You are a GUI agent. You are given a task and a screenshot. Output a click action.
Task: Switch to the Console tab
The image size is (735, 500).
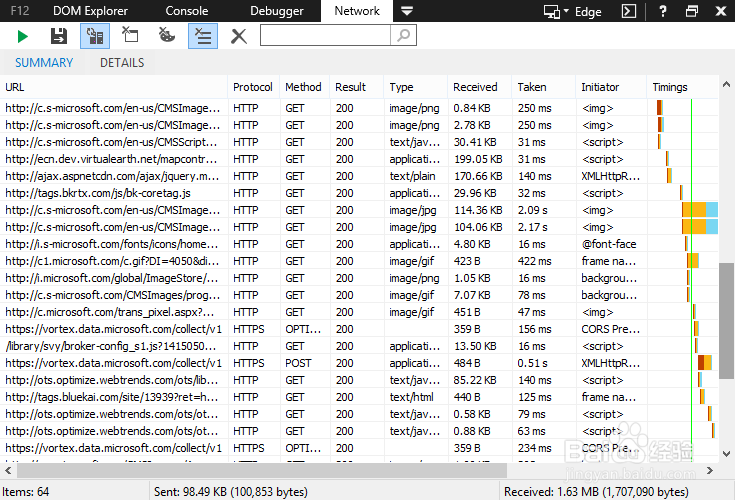click(187, 11)
